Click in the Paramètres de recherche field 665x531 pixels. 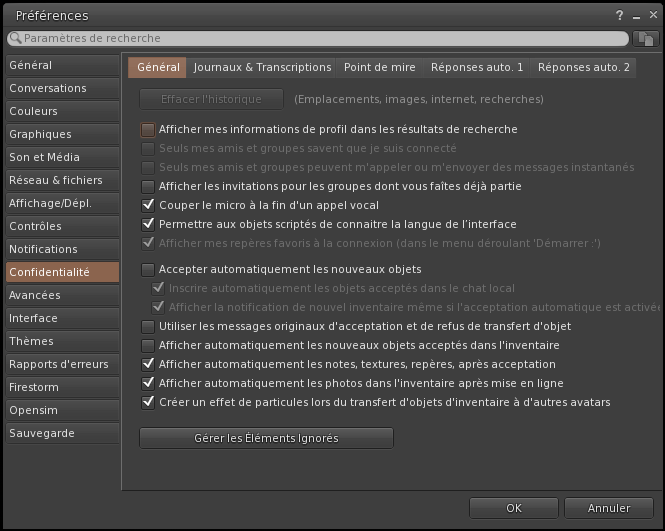click(x=320, y=38)
